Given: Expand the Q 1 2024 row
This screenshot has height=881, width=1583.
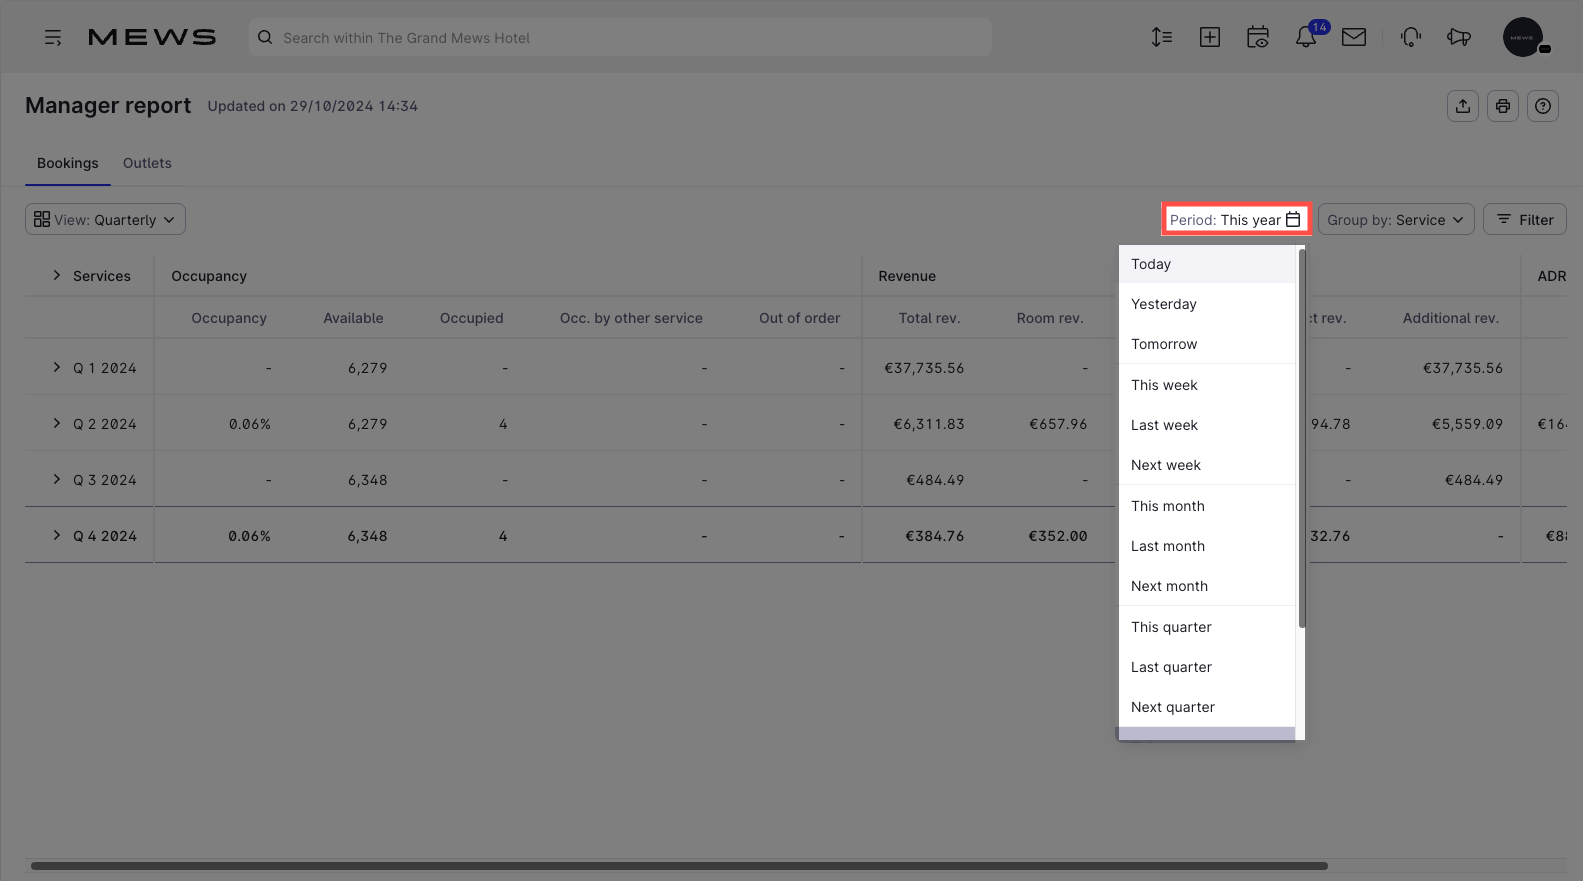Looking at the screenshot, I should pos(57,368).
